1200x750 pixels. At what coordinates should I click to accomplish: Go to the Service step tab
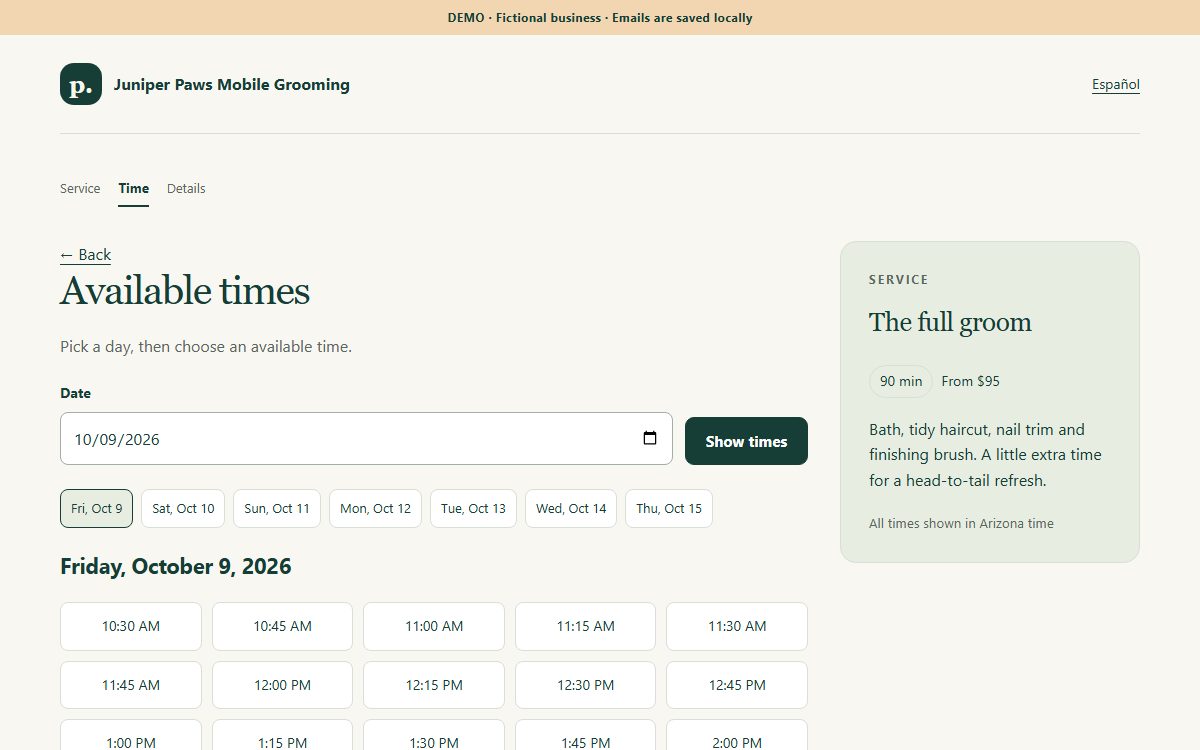pyautogui.click(x=80, y=188)
